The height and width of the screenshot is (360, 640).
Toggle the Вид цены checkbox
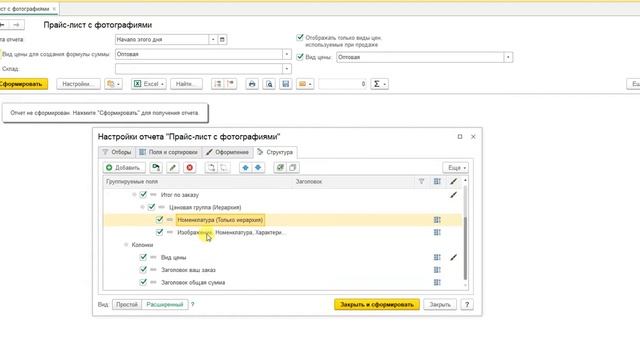tap(300, 57)
